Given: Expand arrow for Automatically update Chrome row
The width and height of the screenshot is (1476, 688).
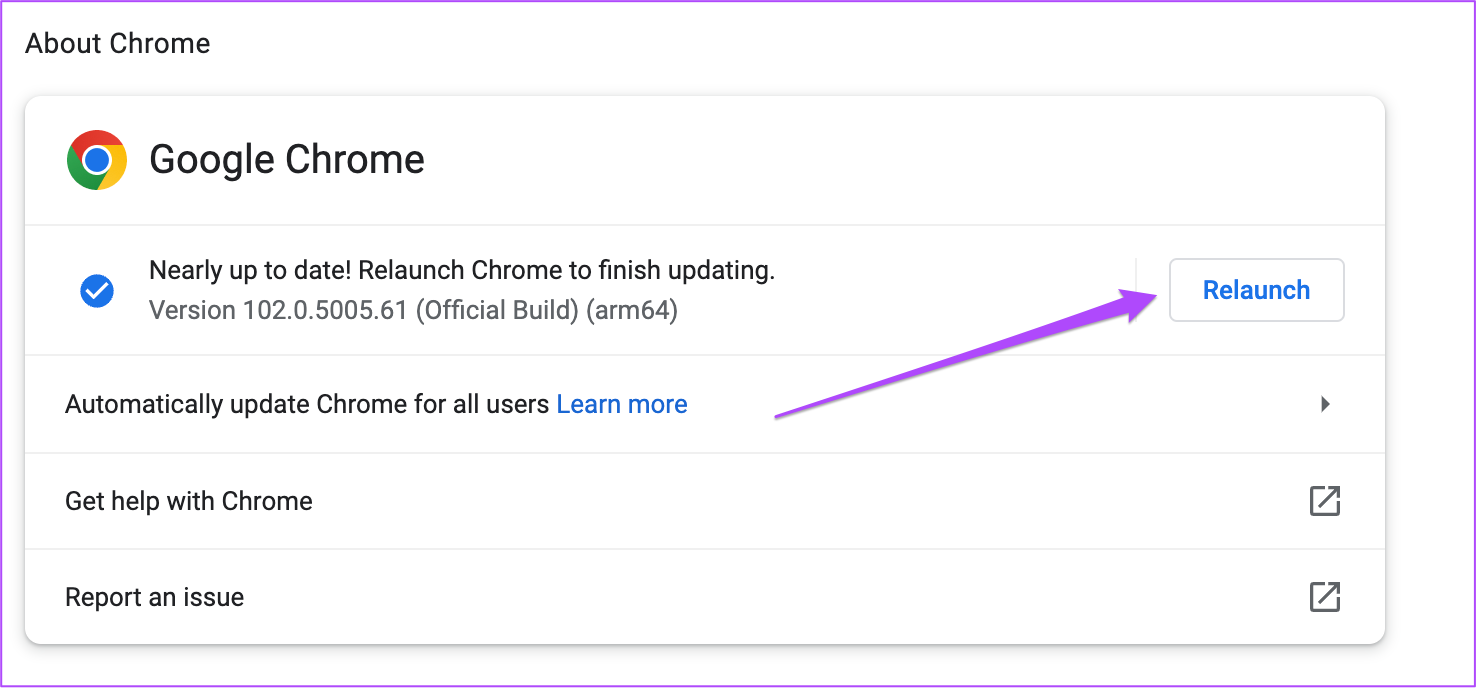Looking at the screenshot, I should 1325,404.
